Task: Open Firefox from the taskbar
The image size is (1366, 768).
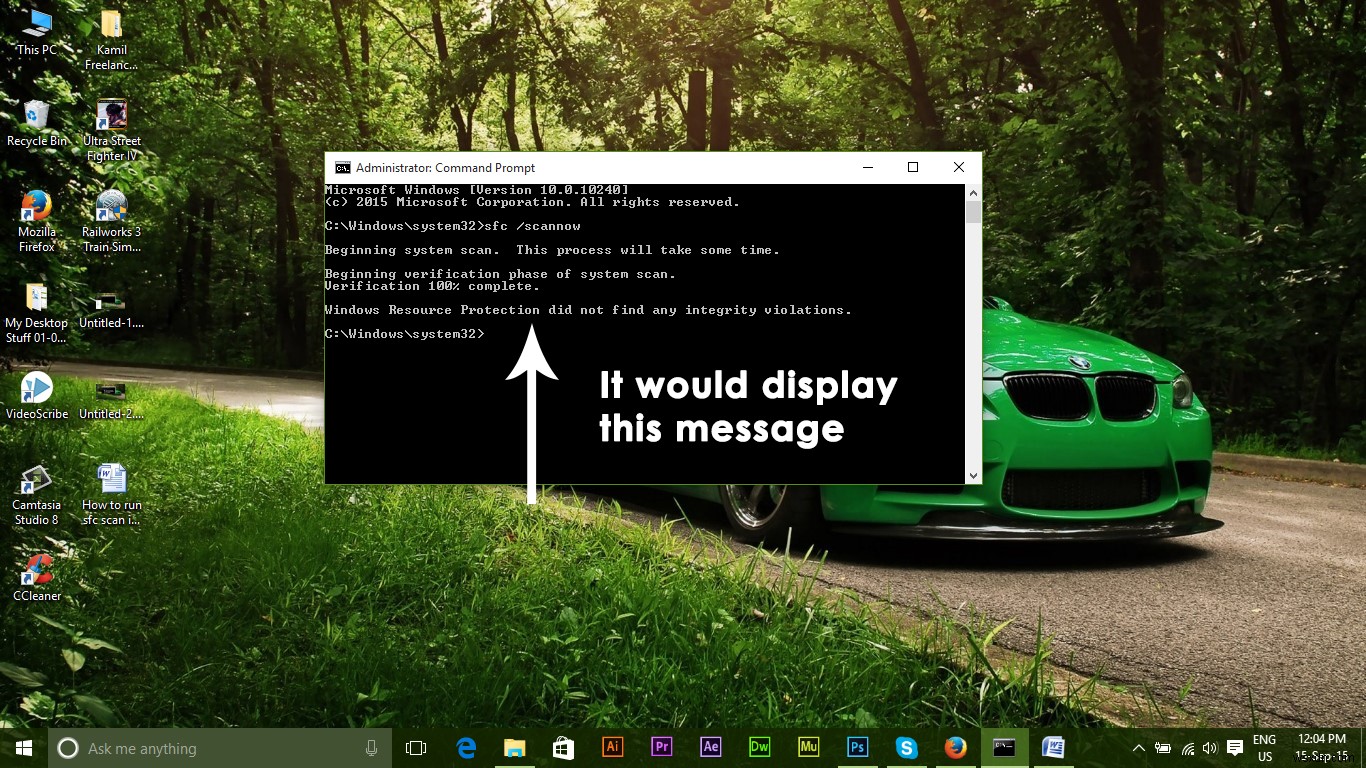Action: click(955, 748)
